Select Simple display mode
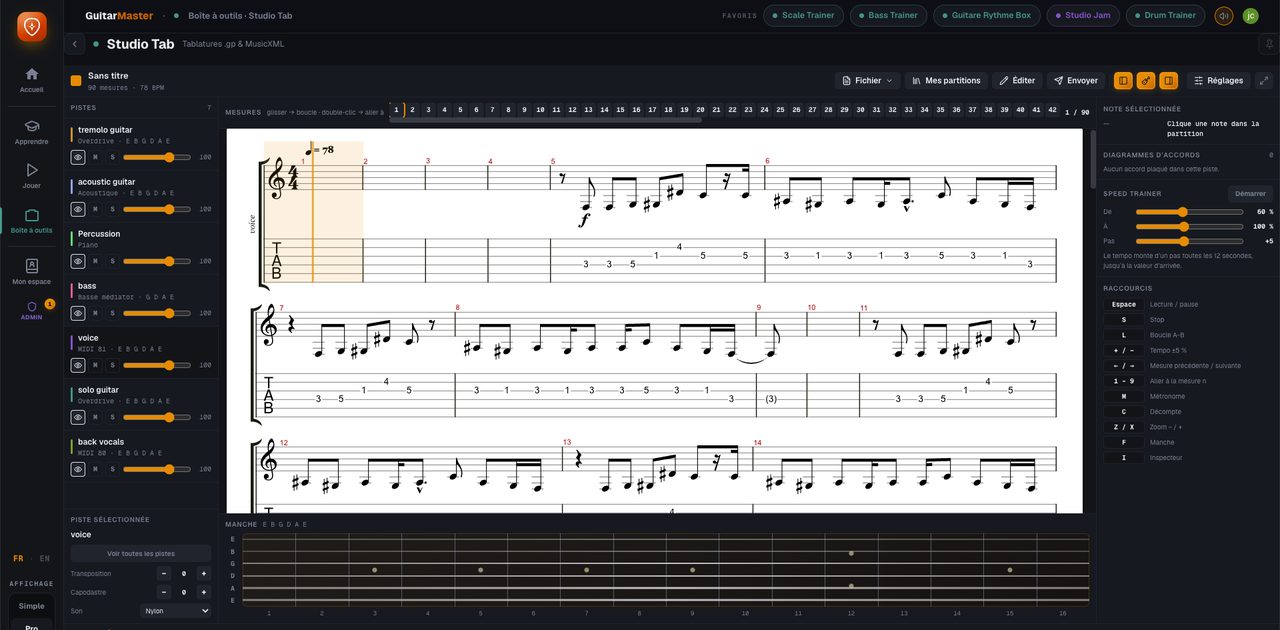The image size is (1280, 630). click(x=31, y=606)
